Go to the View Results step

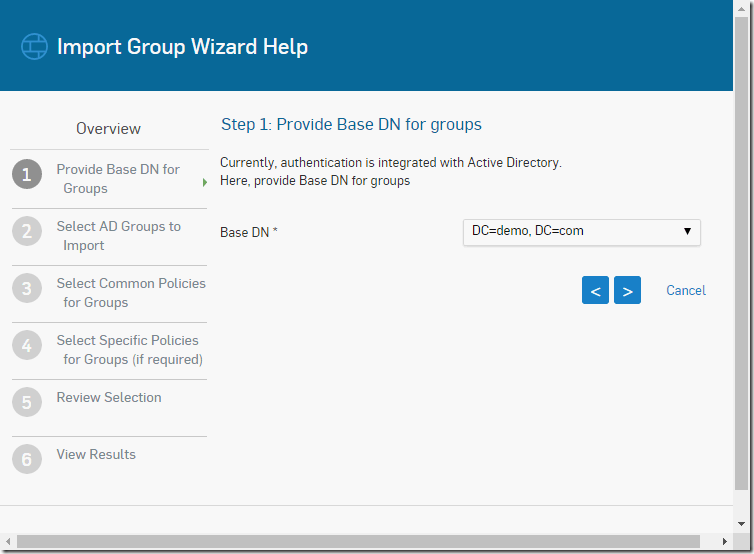pos(96,454)
